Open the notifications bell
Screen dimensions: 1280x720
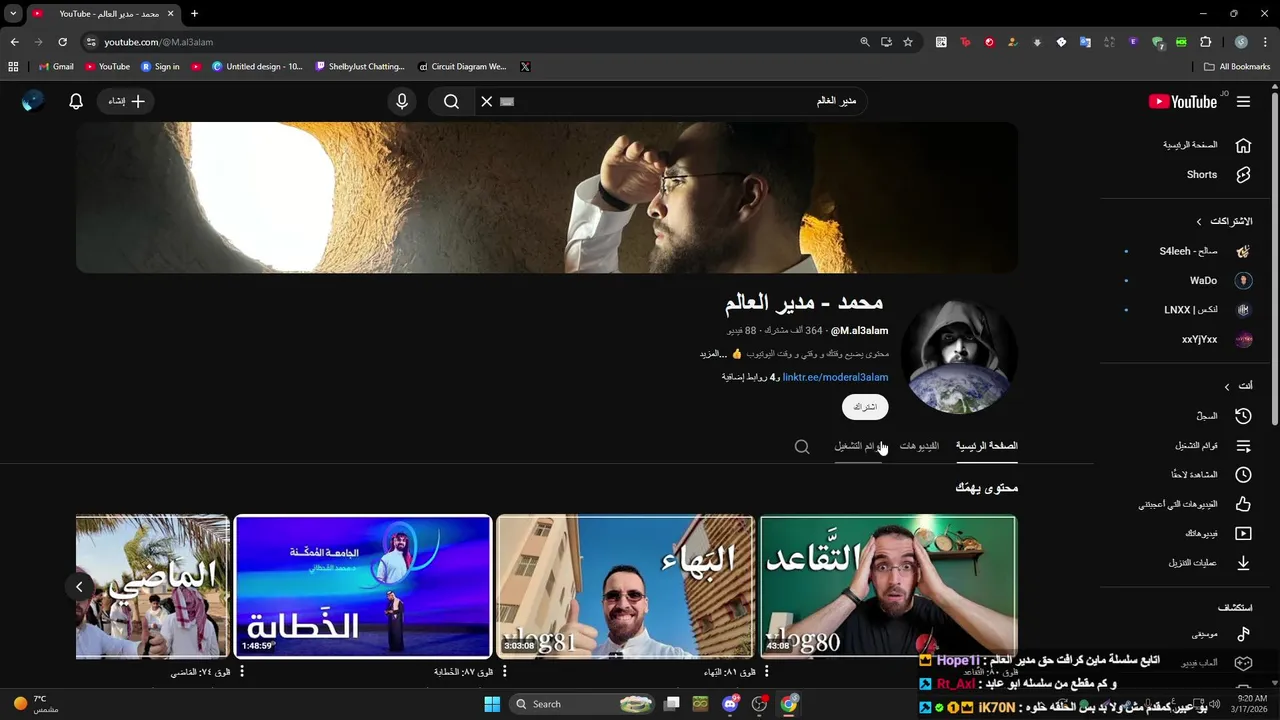76,101
